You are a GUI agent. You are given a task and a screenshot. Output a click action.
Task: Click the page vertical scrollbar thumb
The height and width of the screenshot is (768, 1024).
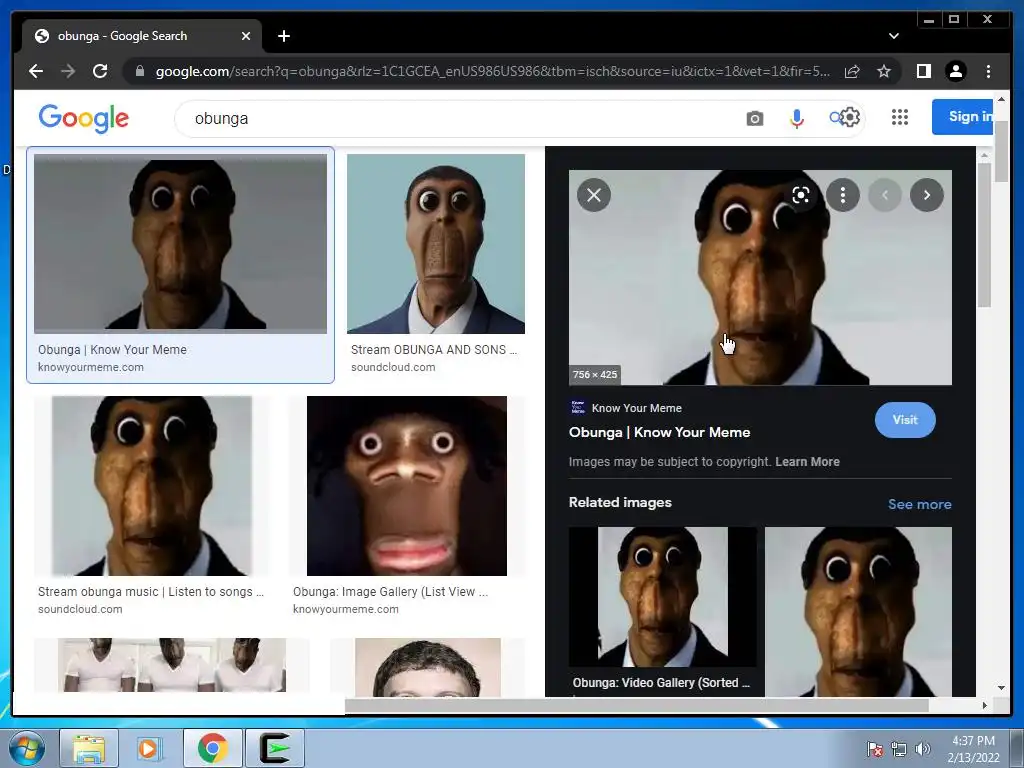point(1001,150)
